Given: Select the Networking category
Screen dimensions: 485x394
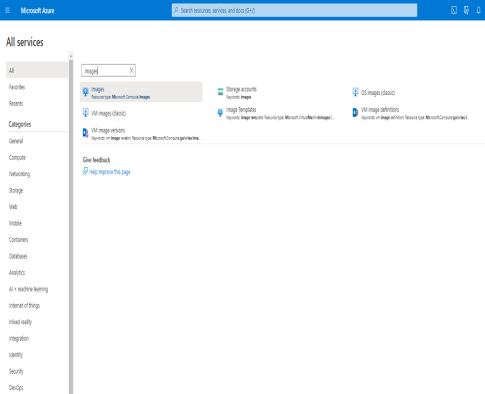Looking at the screenshot, I should (19, 174).
